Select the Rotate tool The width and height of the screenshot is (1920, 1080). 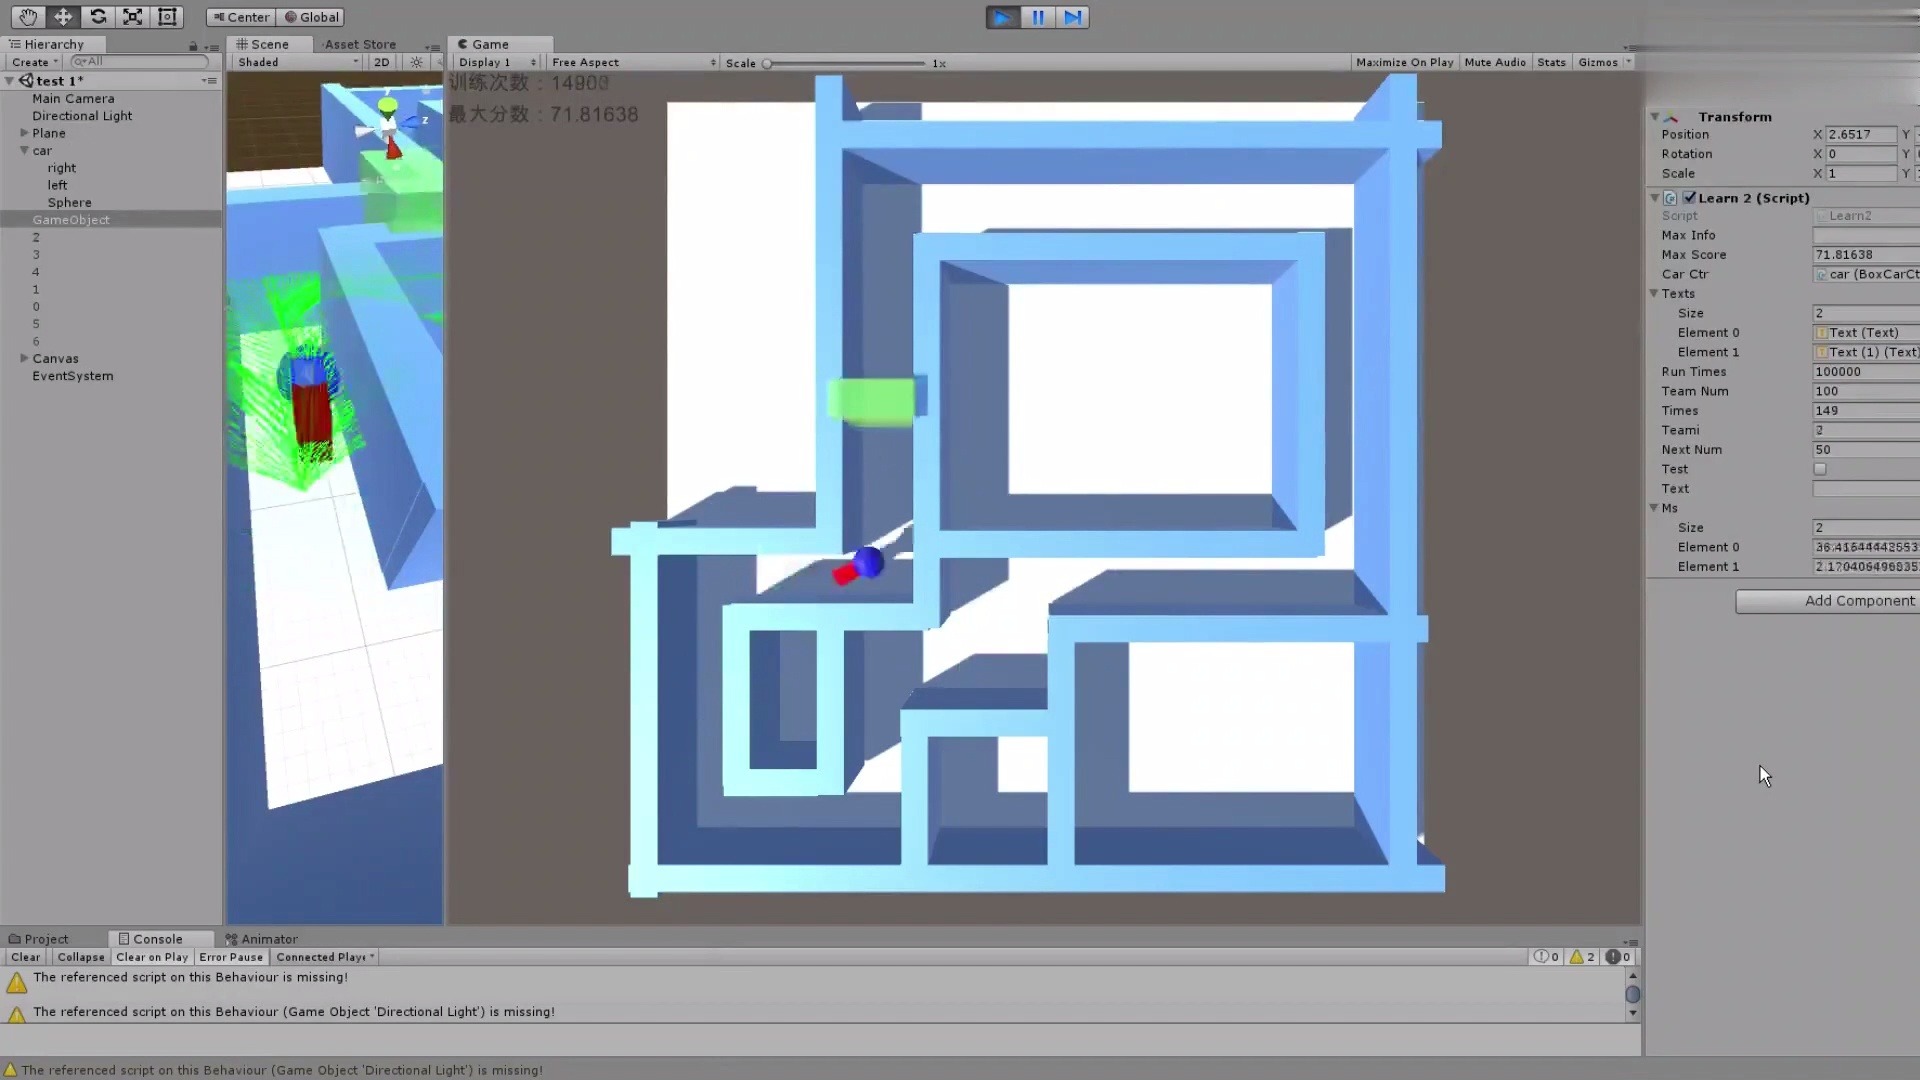pyautogui.click(x=98, y=17)
